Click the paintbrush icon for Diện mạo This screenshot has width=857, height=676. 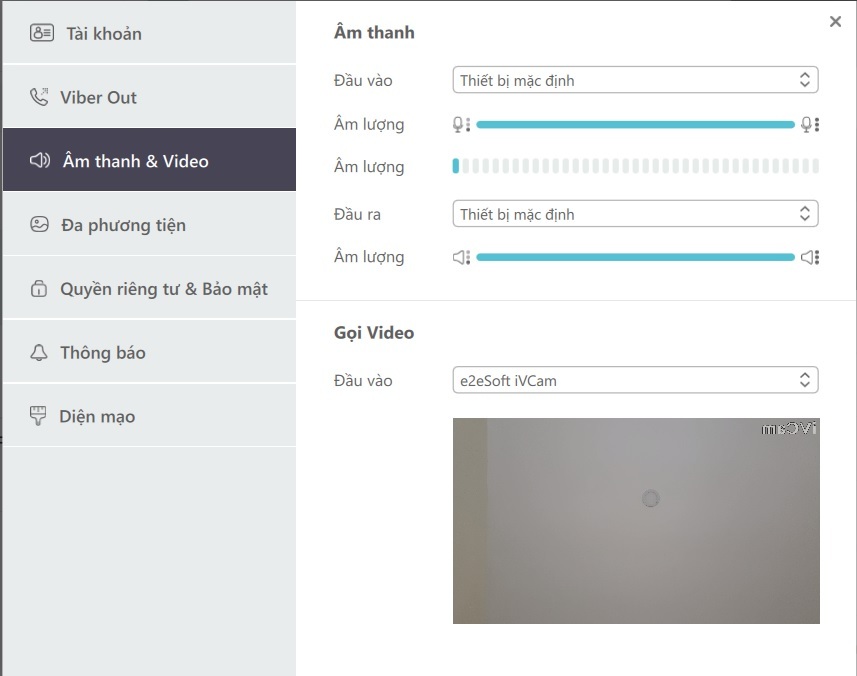(40, 417)
